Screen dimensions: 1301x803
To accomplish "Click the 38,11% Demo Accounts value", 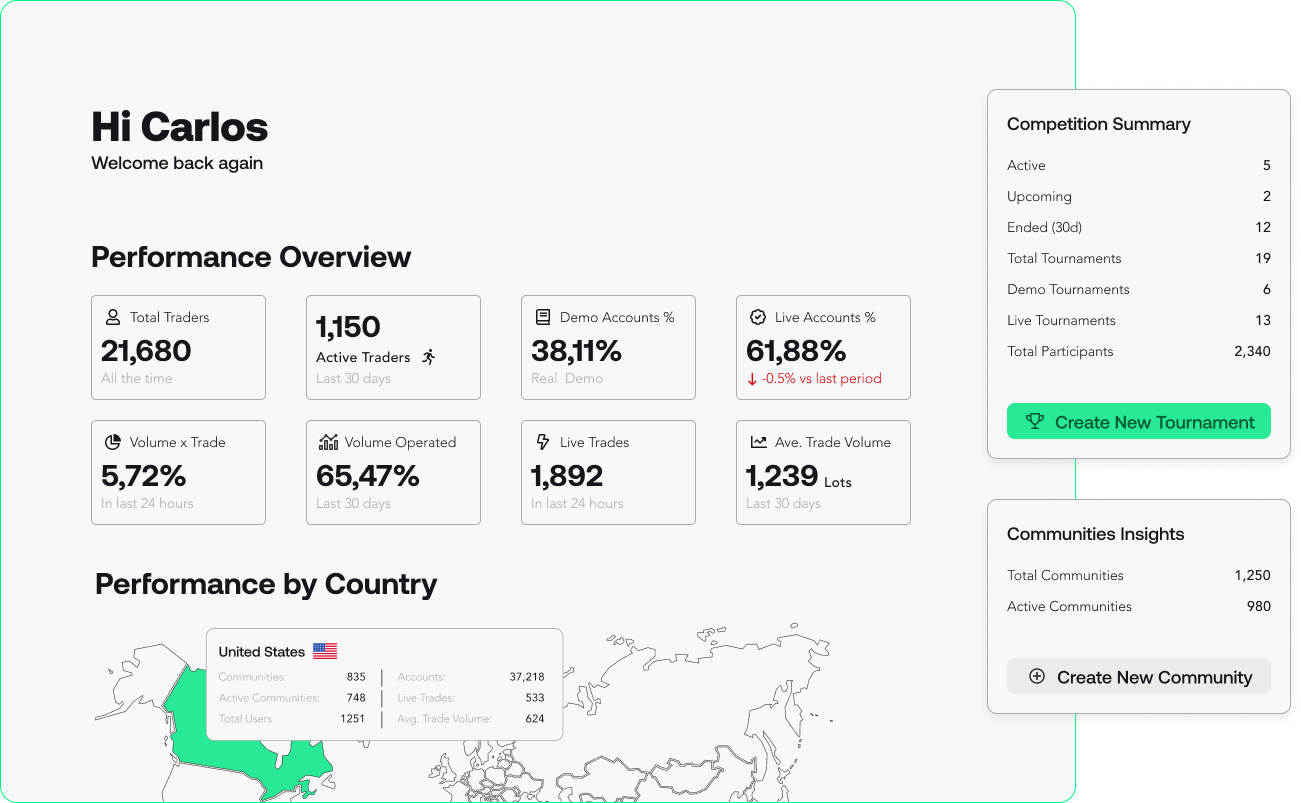I will 576,351.
